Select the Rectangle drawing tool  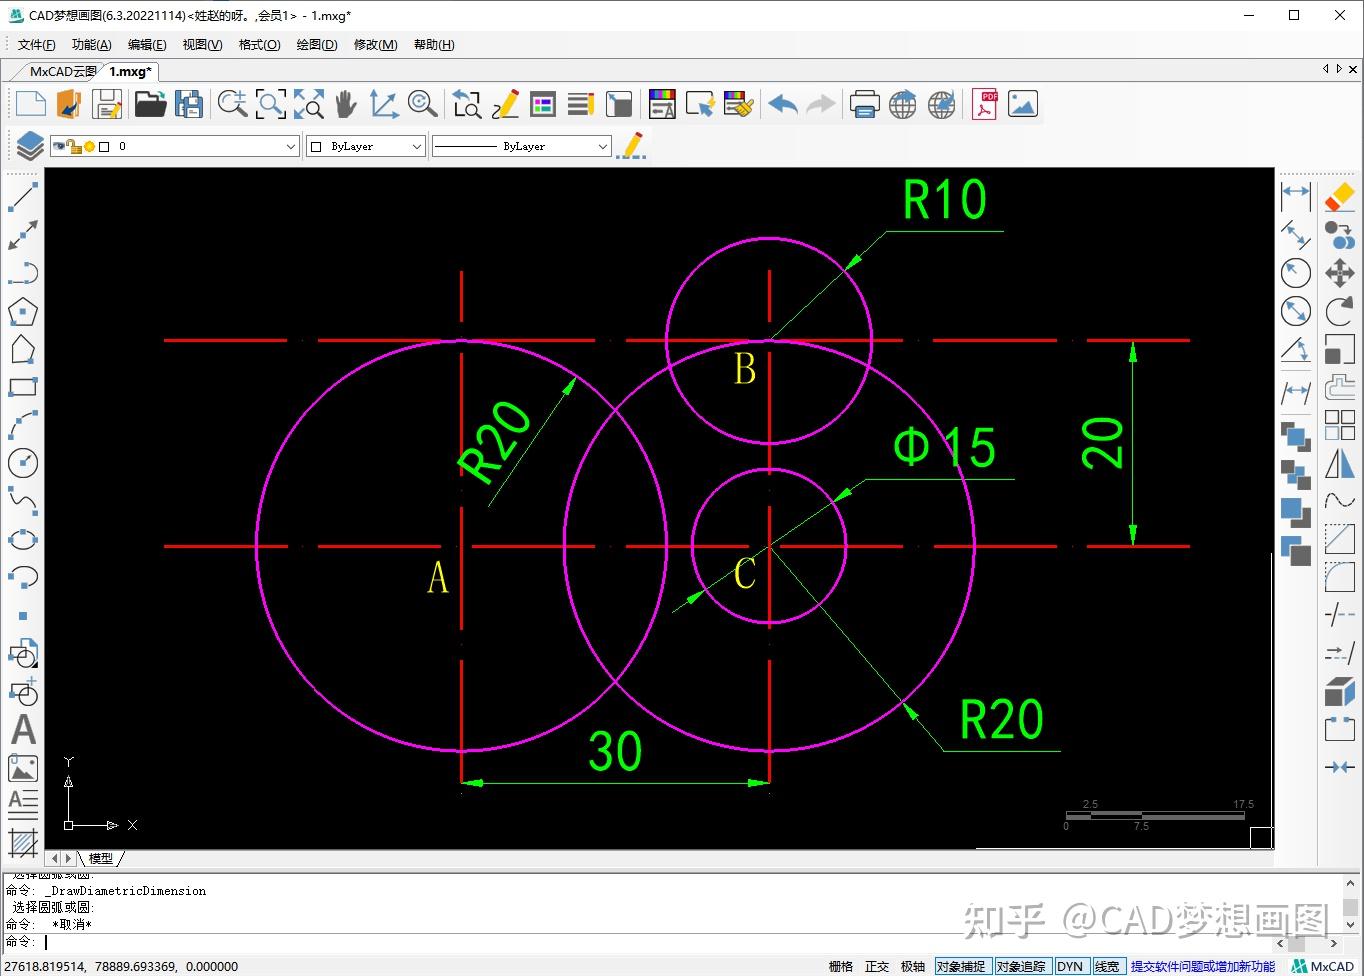(23, 387)
